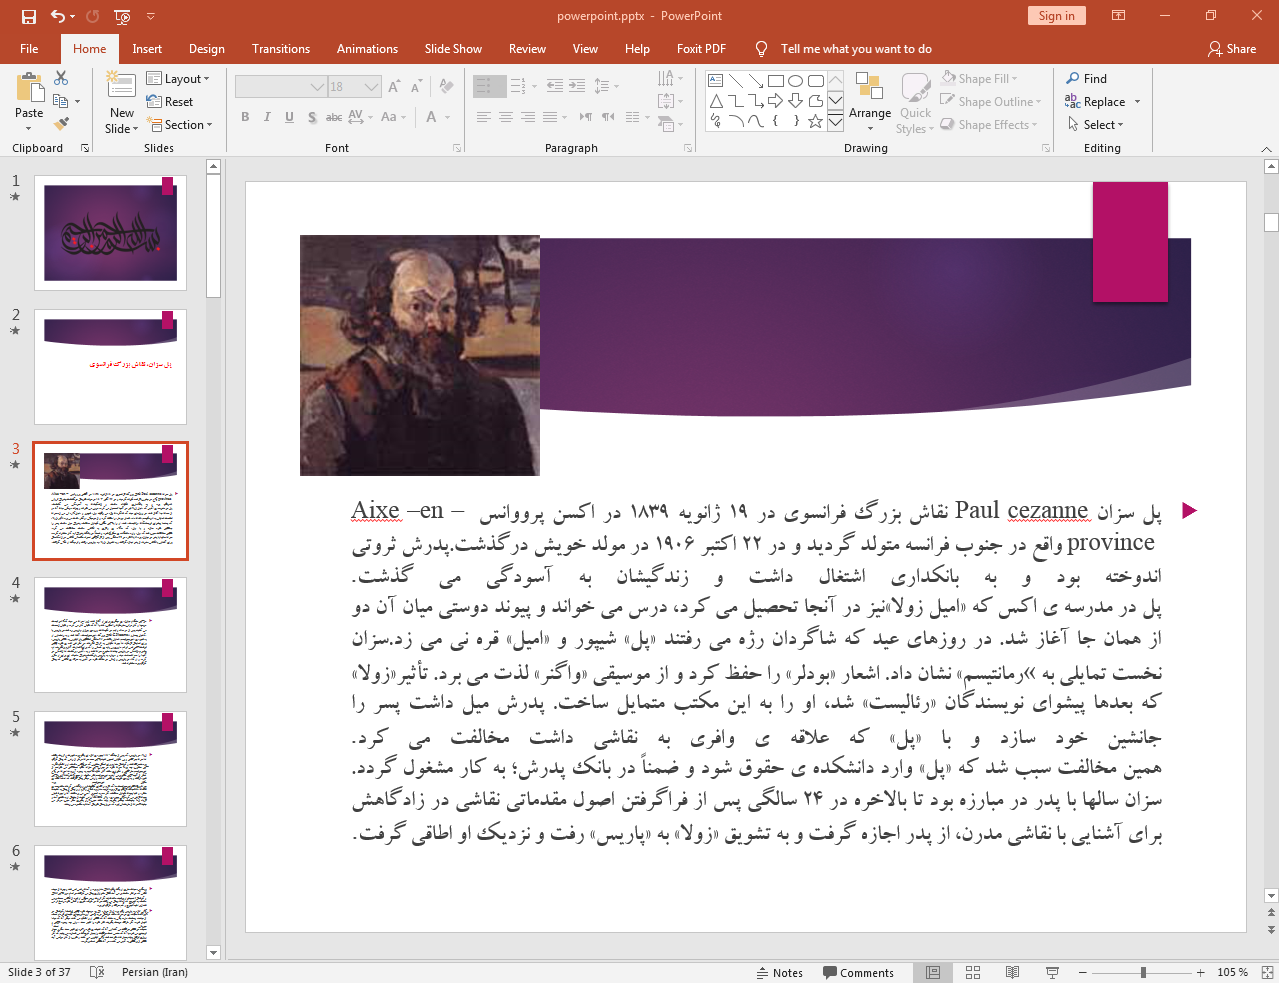Switch to the Animations tab
Image resolution: width=1279 pixels, height=983 pixels.
point(367,48)
